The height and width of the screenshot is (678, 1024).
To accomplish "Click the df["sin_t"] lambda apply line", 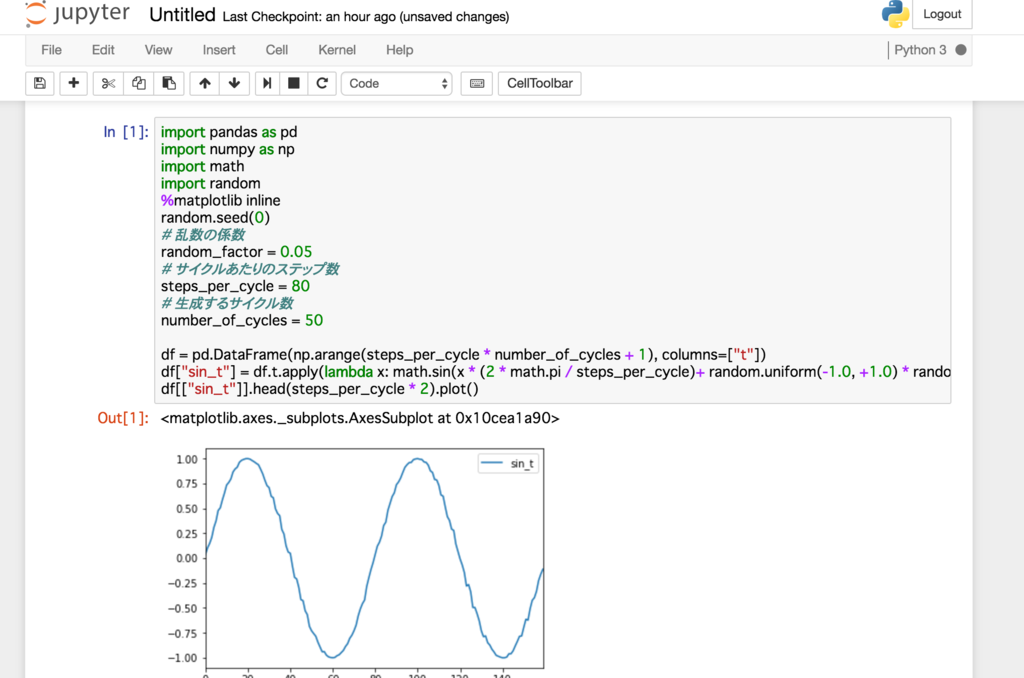I will [x=555, y=372].
